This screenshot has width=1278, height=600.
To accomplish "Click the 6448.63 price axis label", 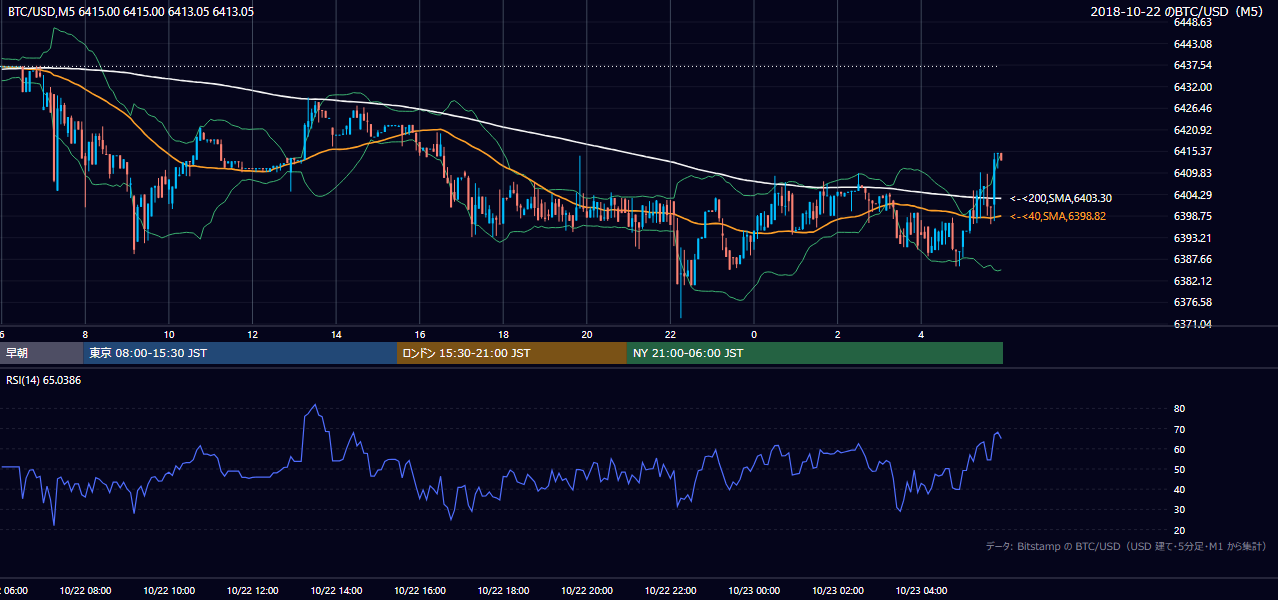I will click(x=1193, y=22).
